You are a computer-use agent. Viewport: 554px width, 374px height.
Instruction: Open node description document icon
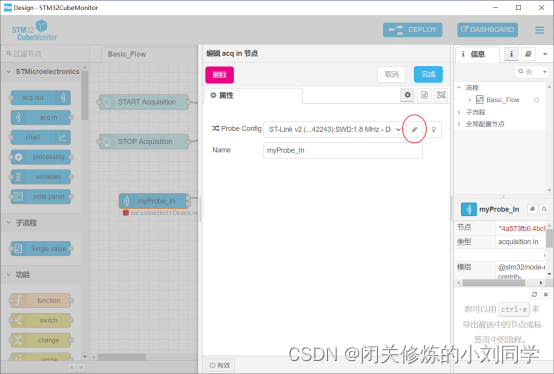[x=424, y=95]
